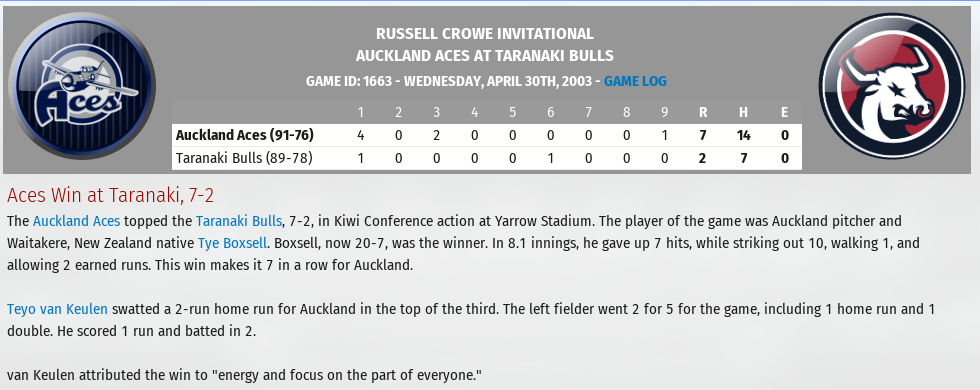
Task: Click Auckland's total runs value 7
Action: point(702,135)
